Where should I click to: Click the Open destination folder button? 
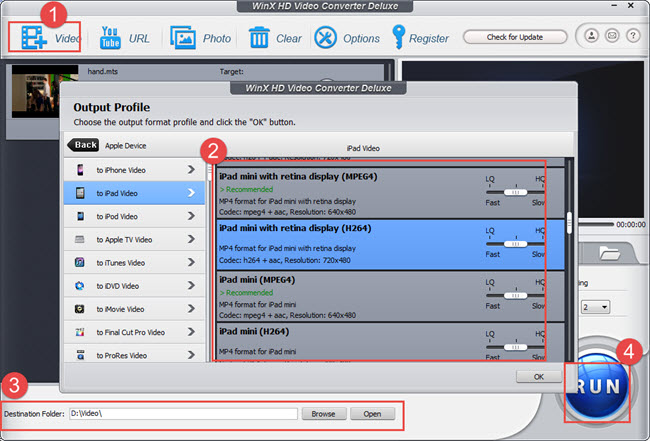[x=372, y=414]
